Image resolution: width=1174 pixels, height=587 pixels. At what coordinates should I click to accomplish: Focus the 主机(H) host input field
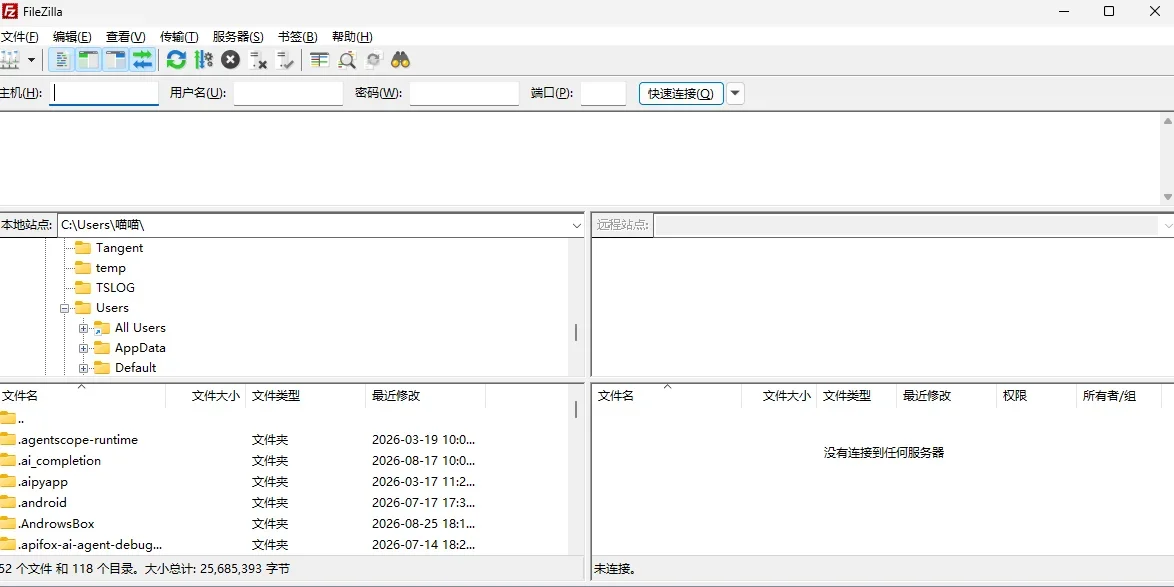[x=104, y=94]
